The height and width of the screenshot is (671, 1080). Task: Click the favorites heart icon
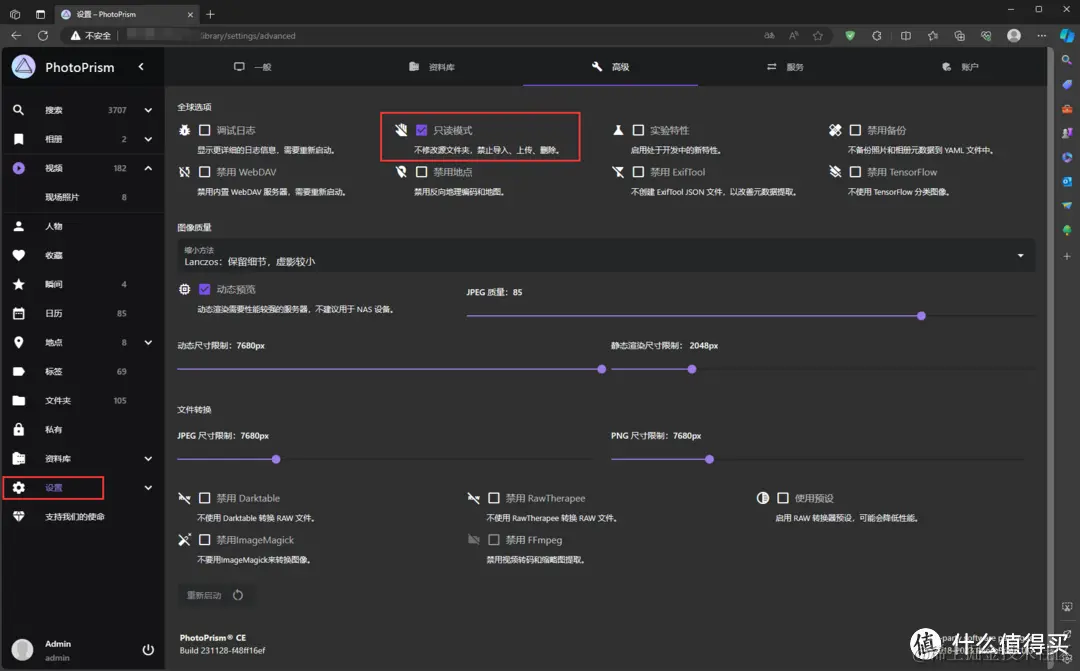(x=19, y=255)
